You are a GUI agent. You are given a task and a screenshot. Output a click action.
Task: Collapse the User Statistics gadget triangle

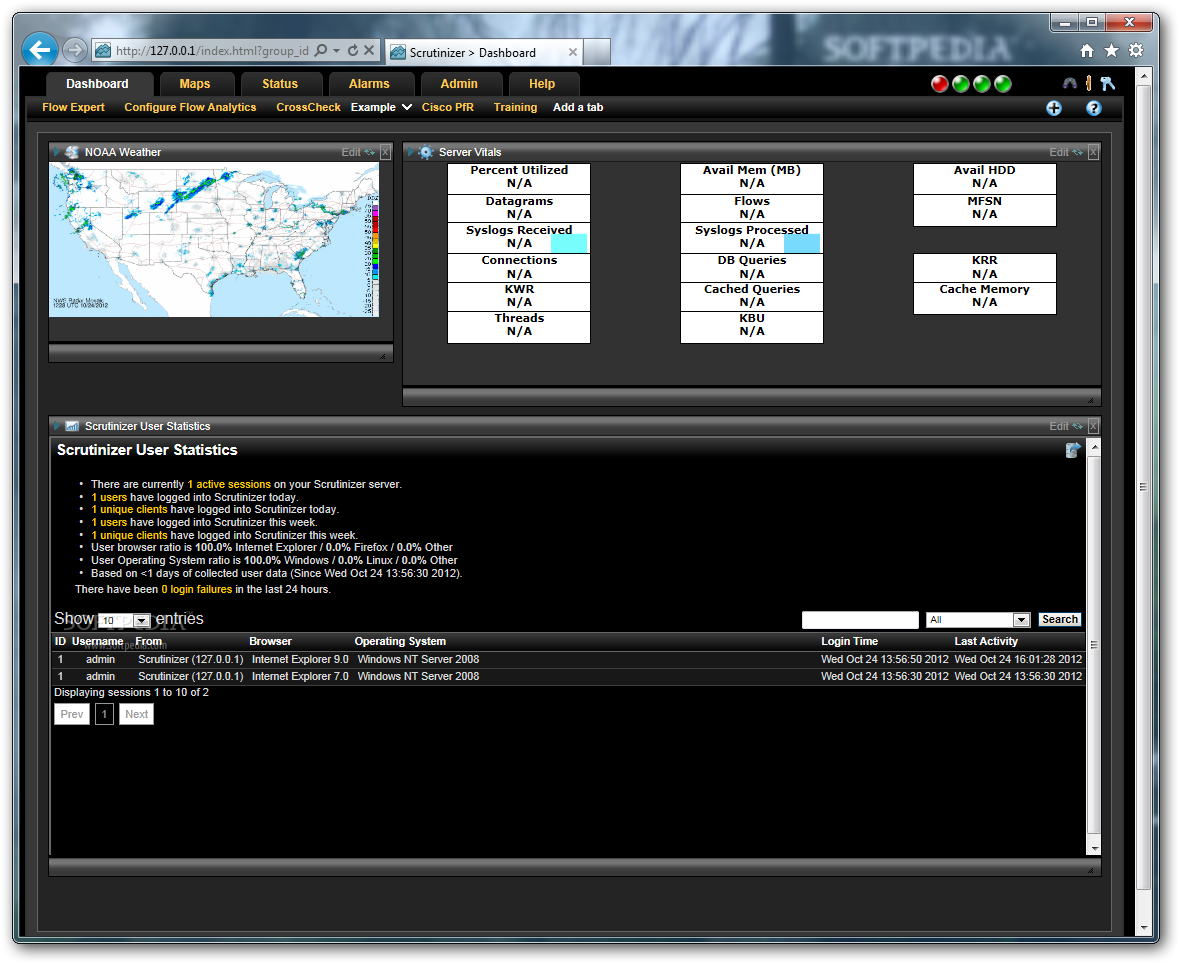pos(56,426)
